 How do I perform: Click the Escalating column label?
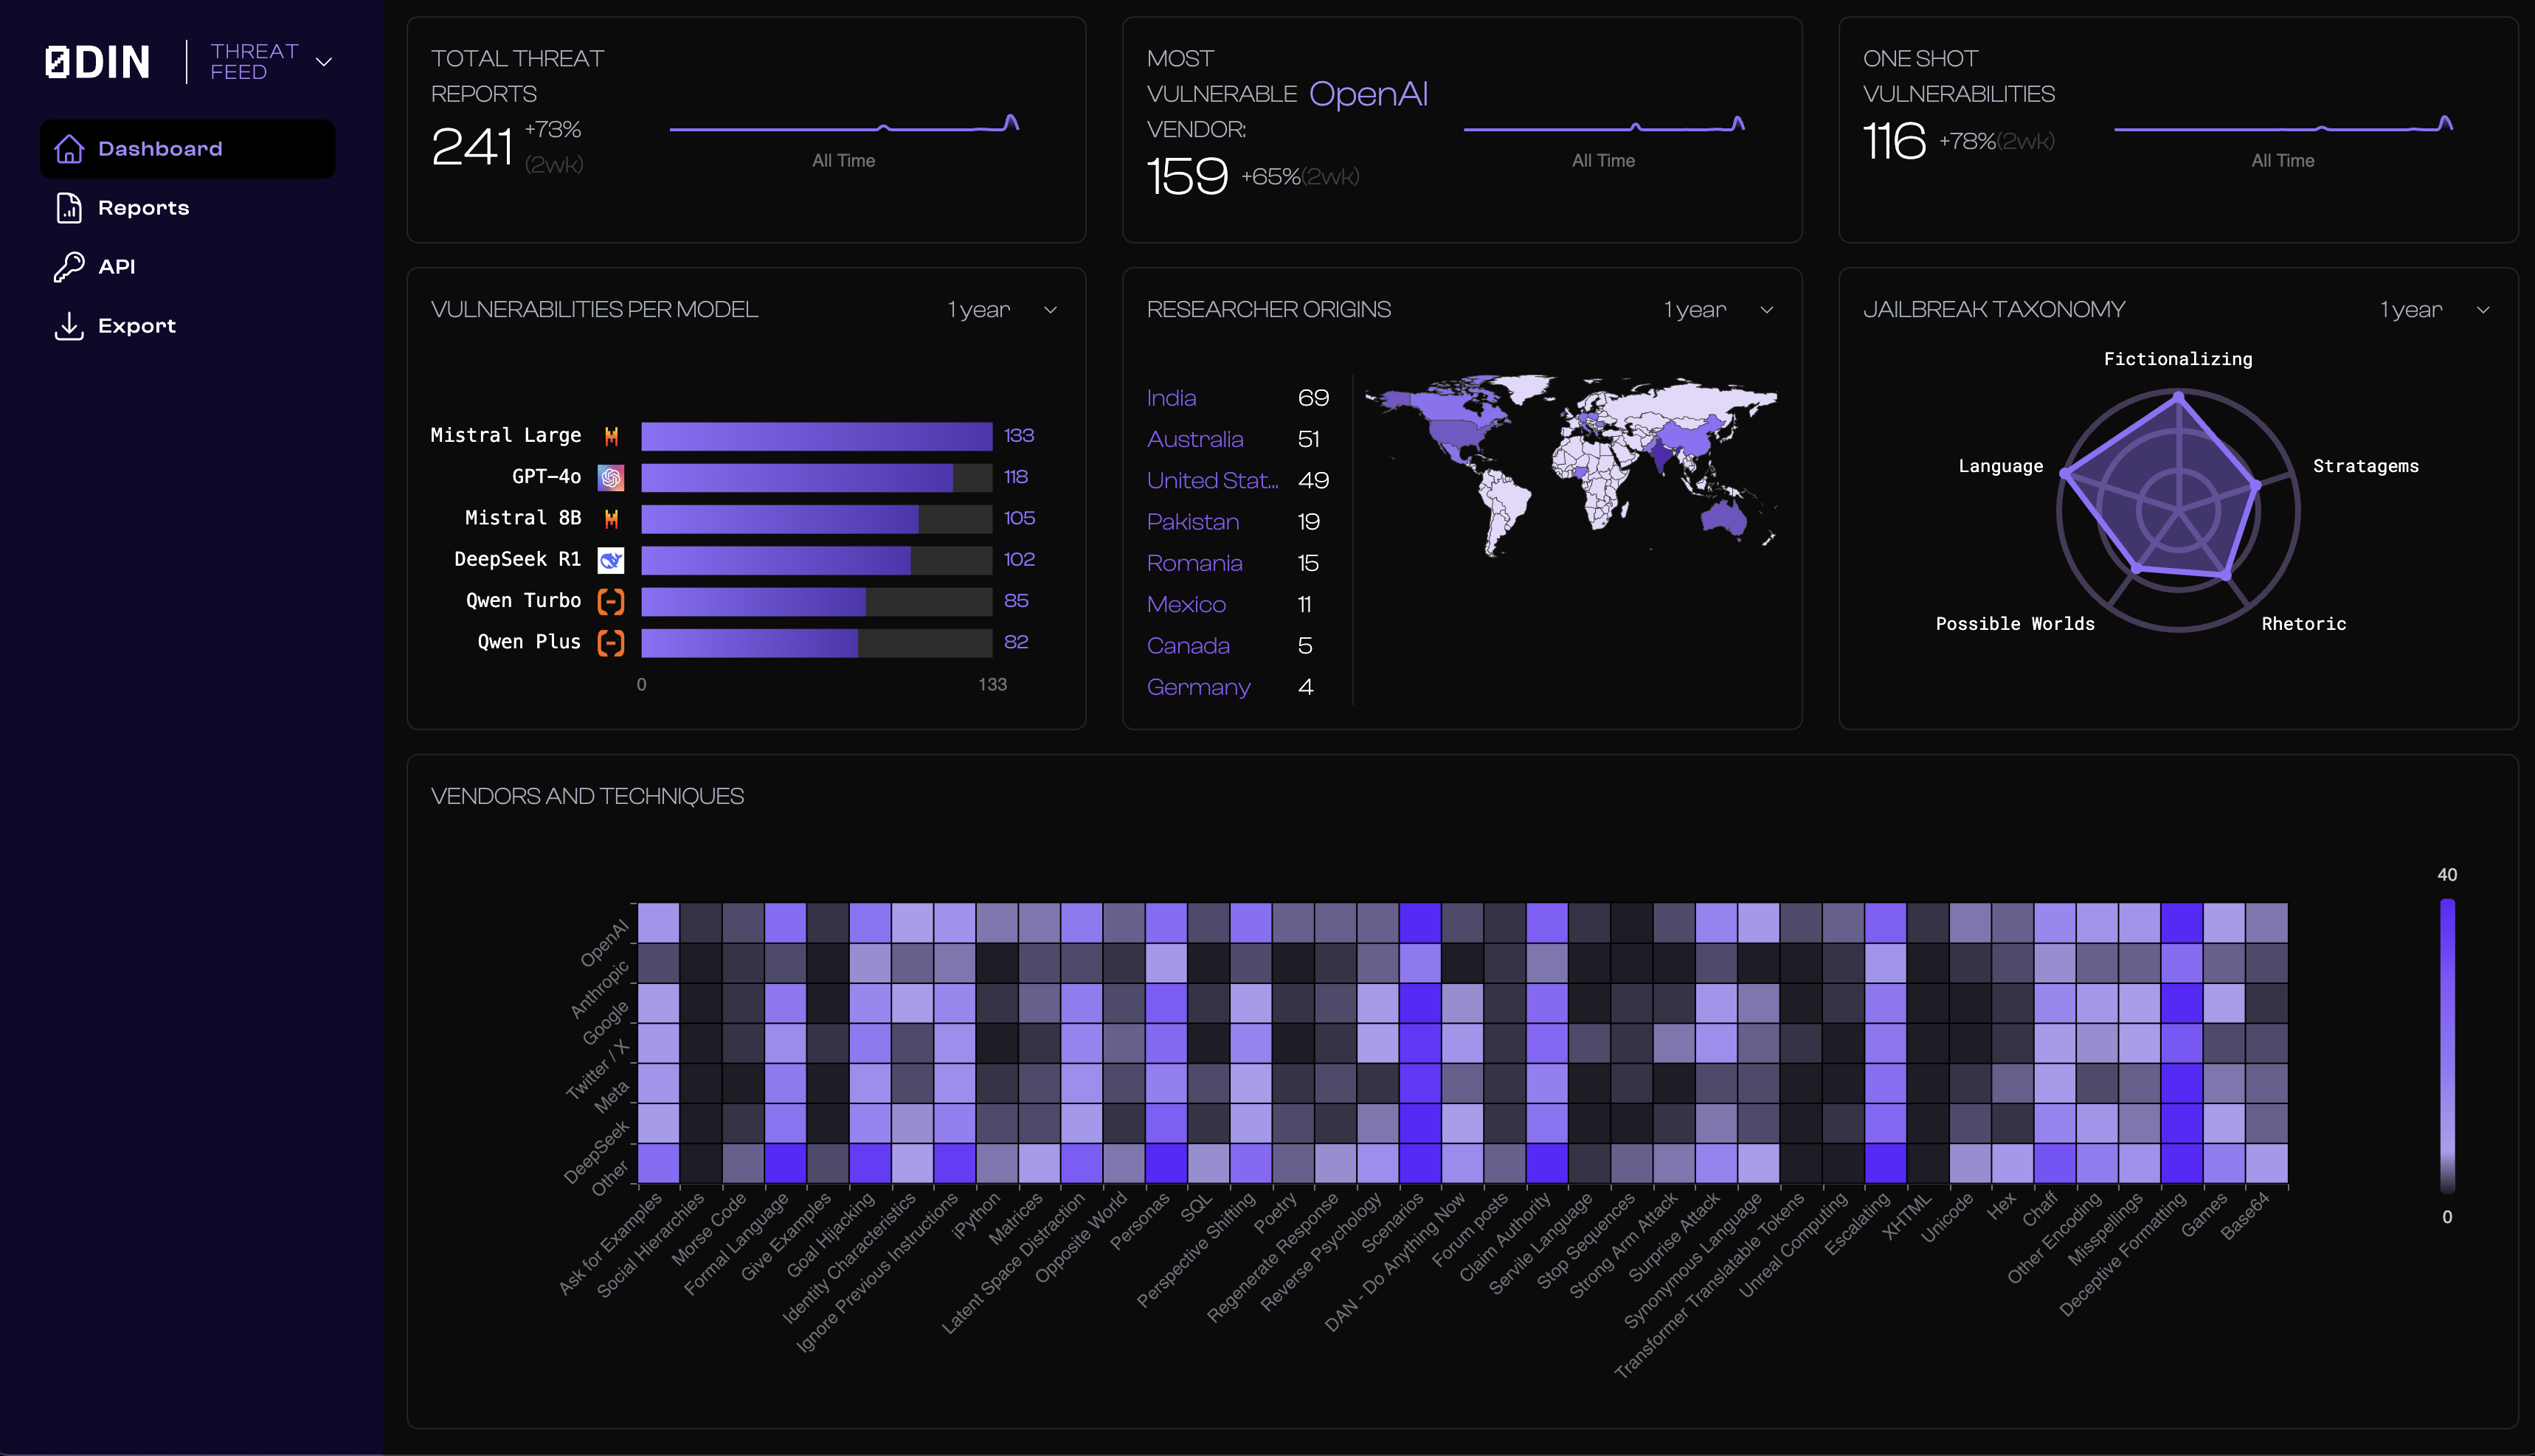pyautogui.click(x=1857, y=1224)
